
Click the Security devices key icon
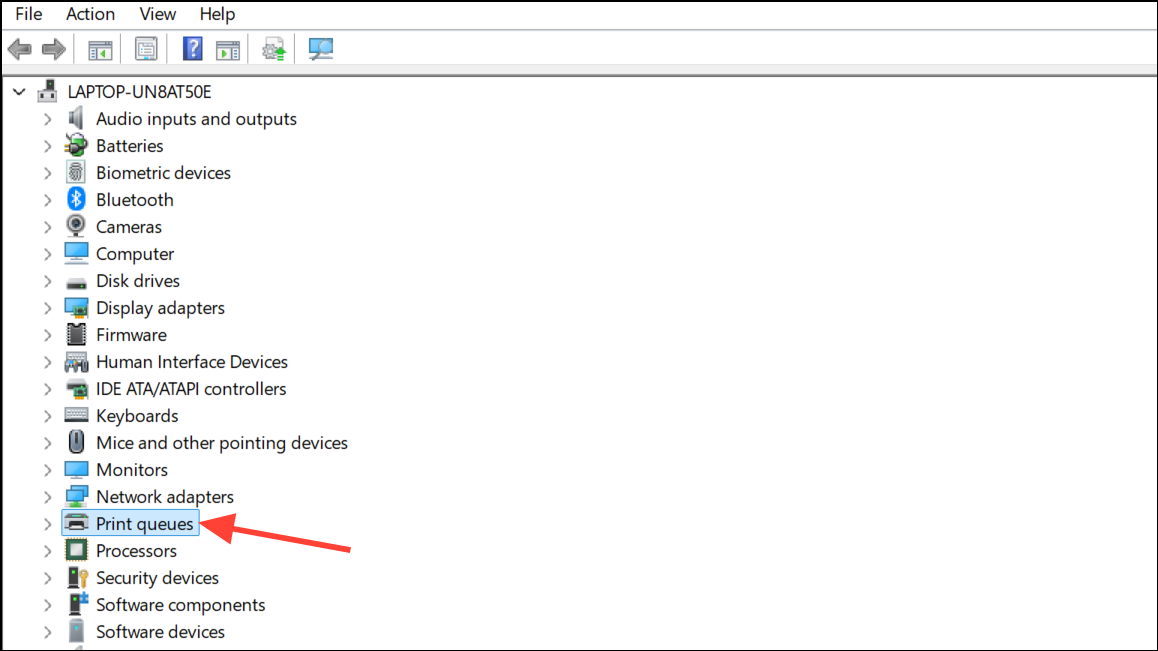click(x=78, y=578)
